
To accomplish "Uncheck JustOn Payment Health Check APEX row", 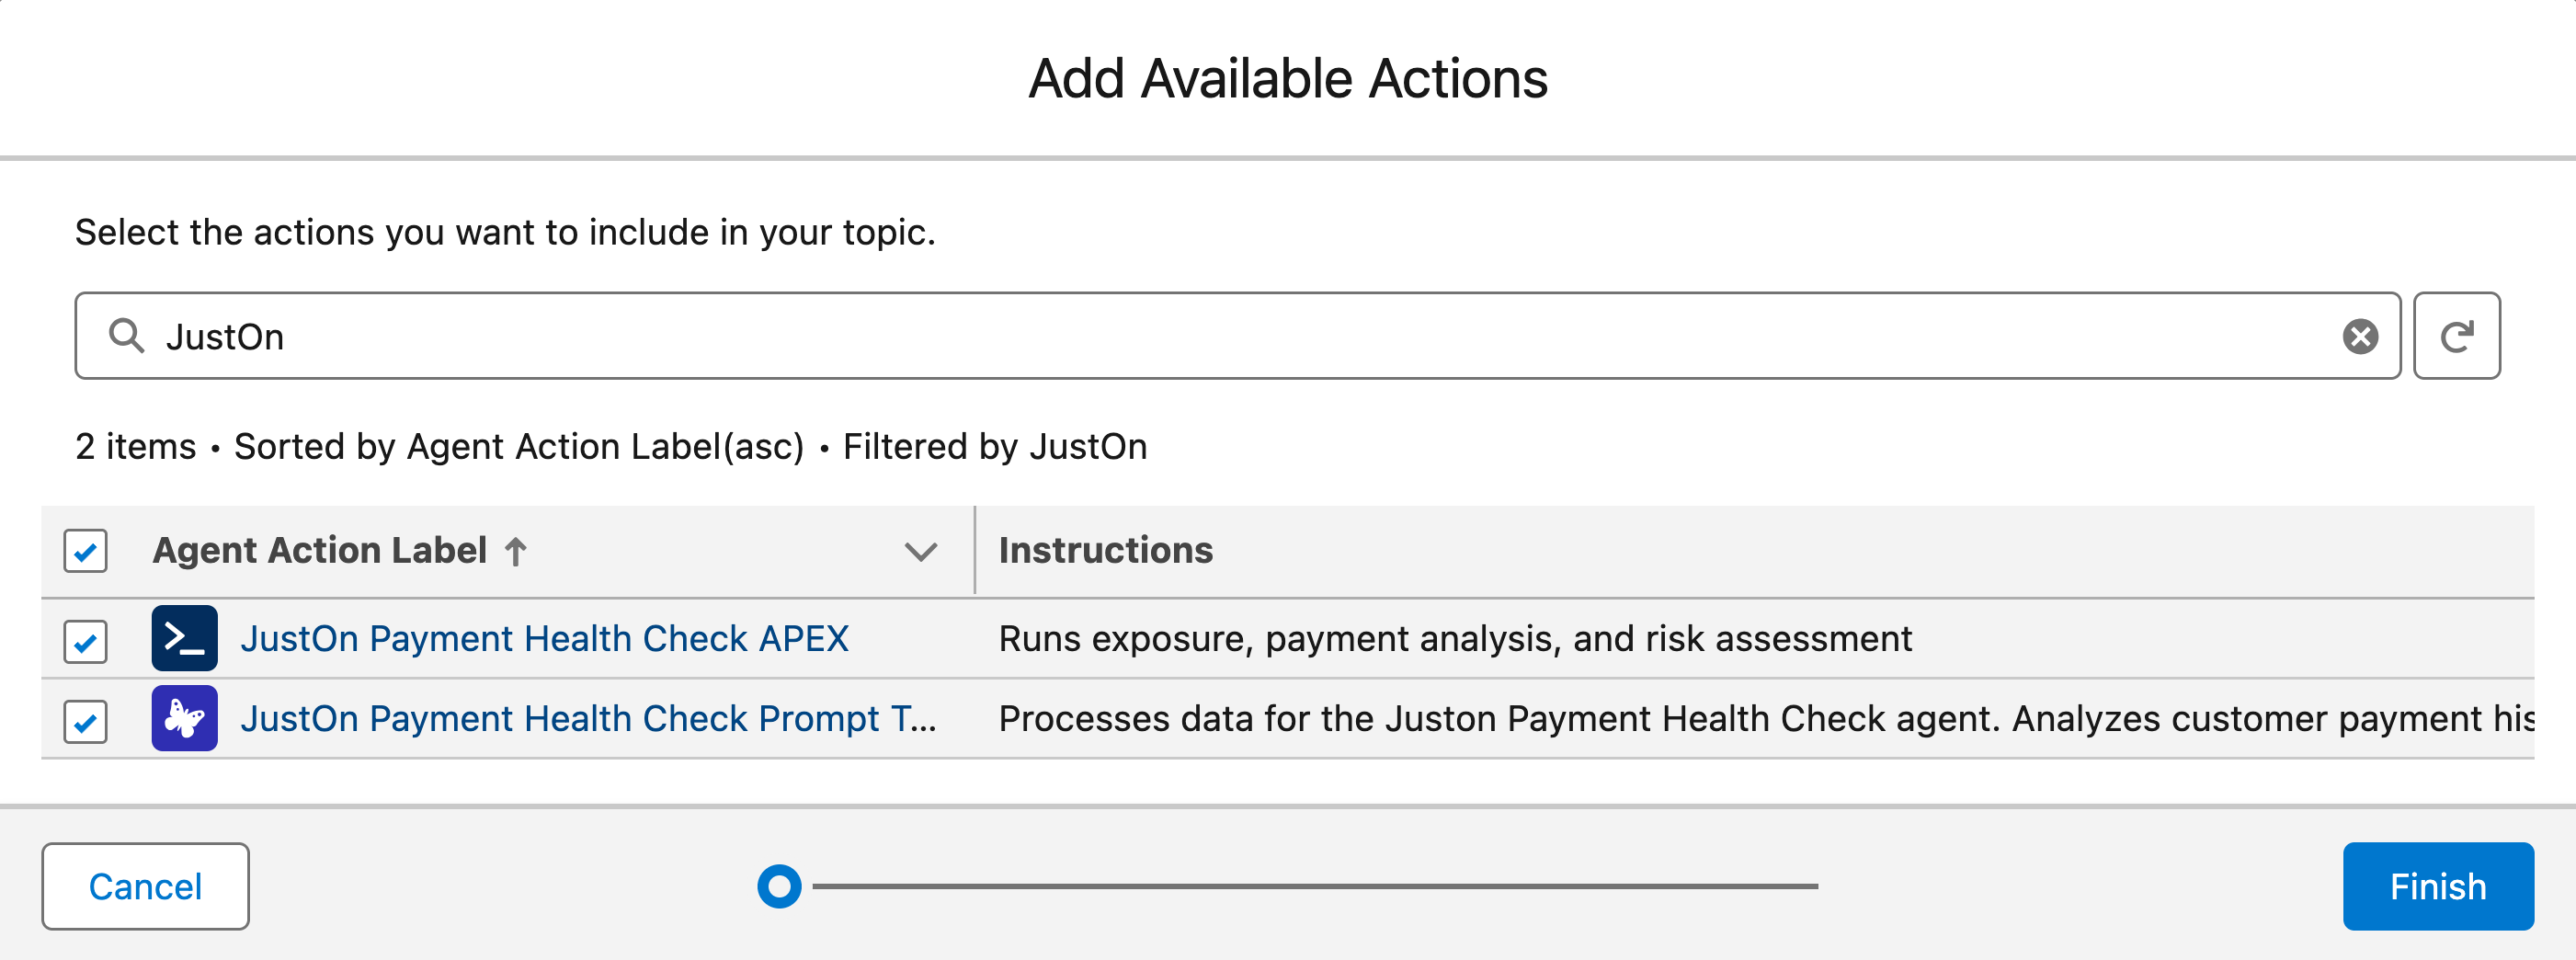I will click(x=85, y=642).
